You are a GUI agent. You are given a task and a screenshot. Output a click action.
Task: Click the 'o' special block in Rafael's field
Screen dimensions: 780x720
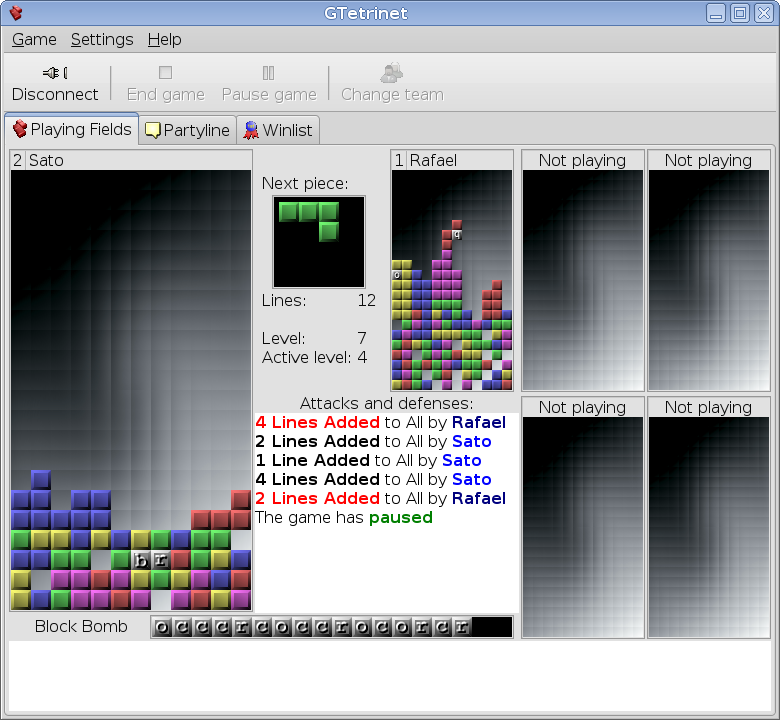(396, 275)
